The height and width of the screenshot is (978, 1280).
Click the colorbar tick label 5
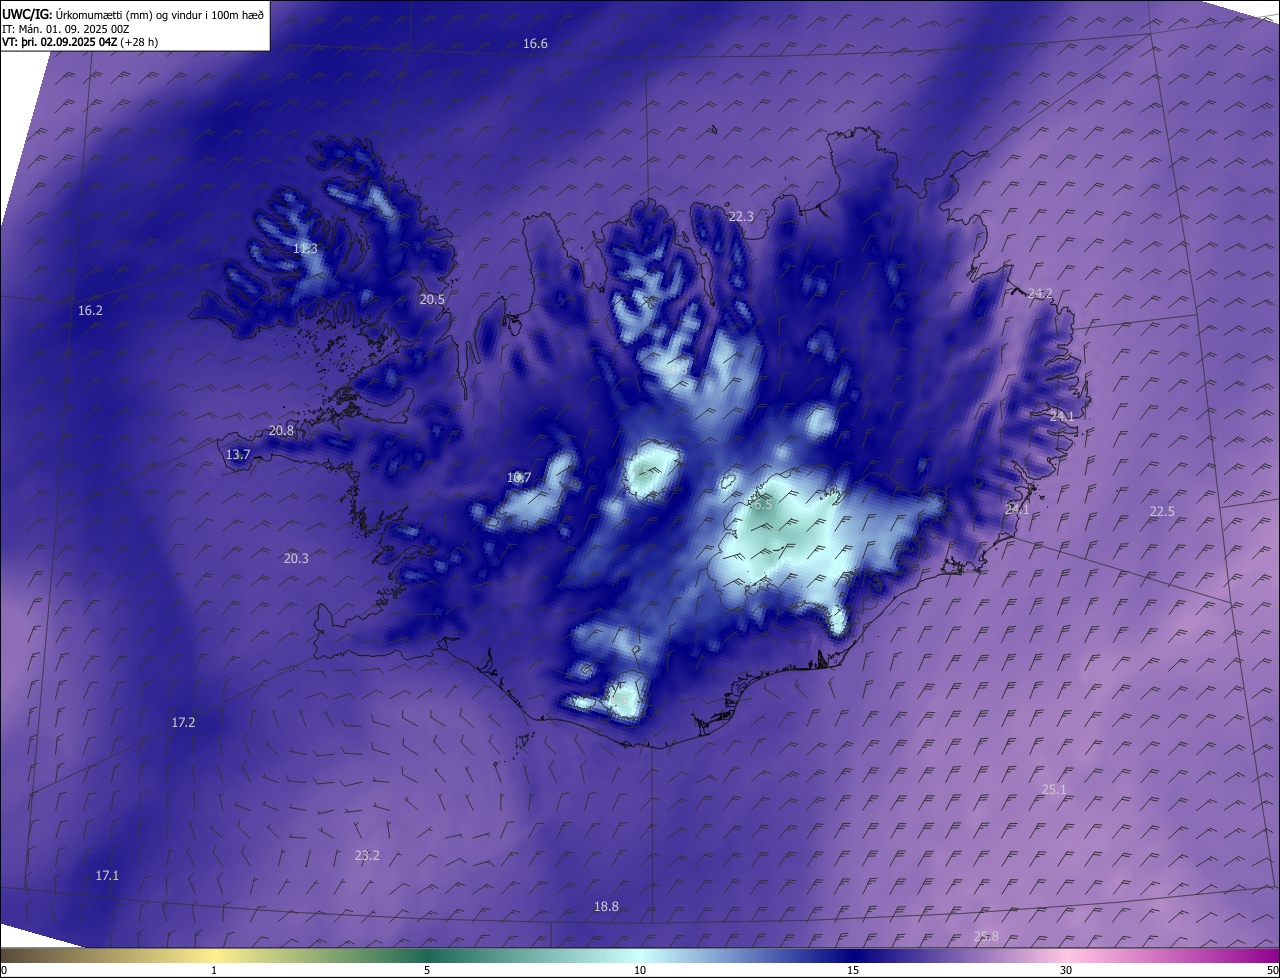(427, 970)
